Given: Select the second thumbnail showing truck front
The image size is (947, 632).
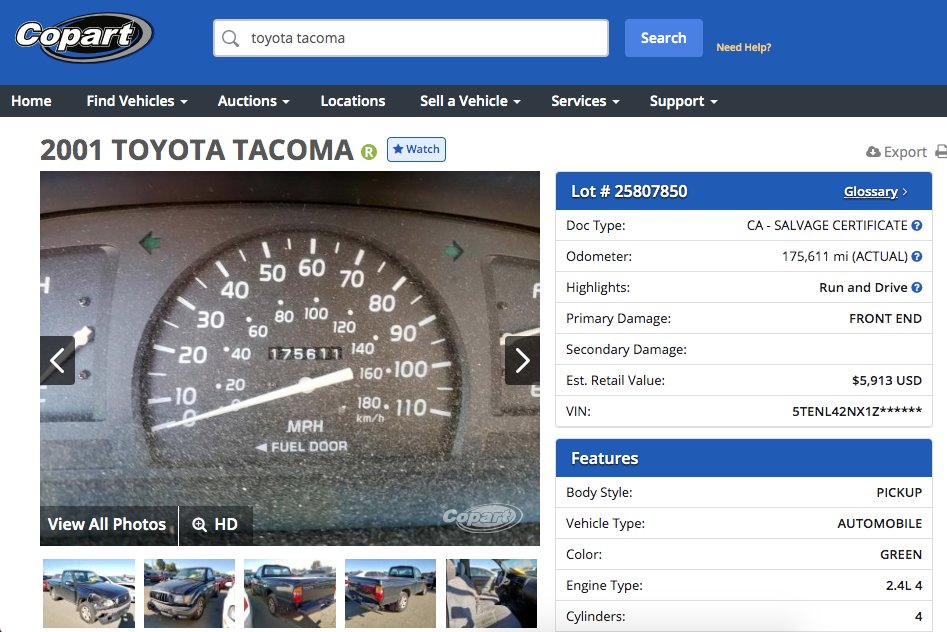Looking at the screenshot, I should 189,593.
